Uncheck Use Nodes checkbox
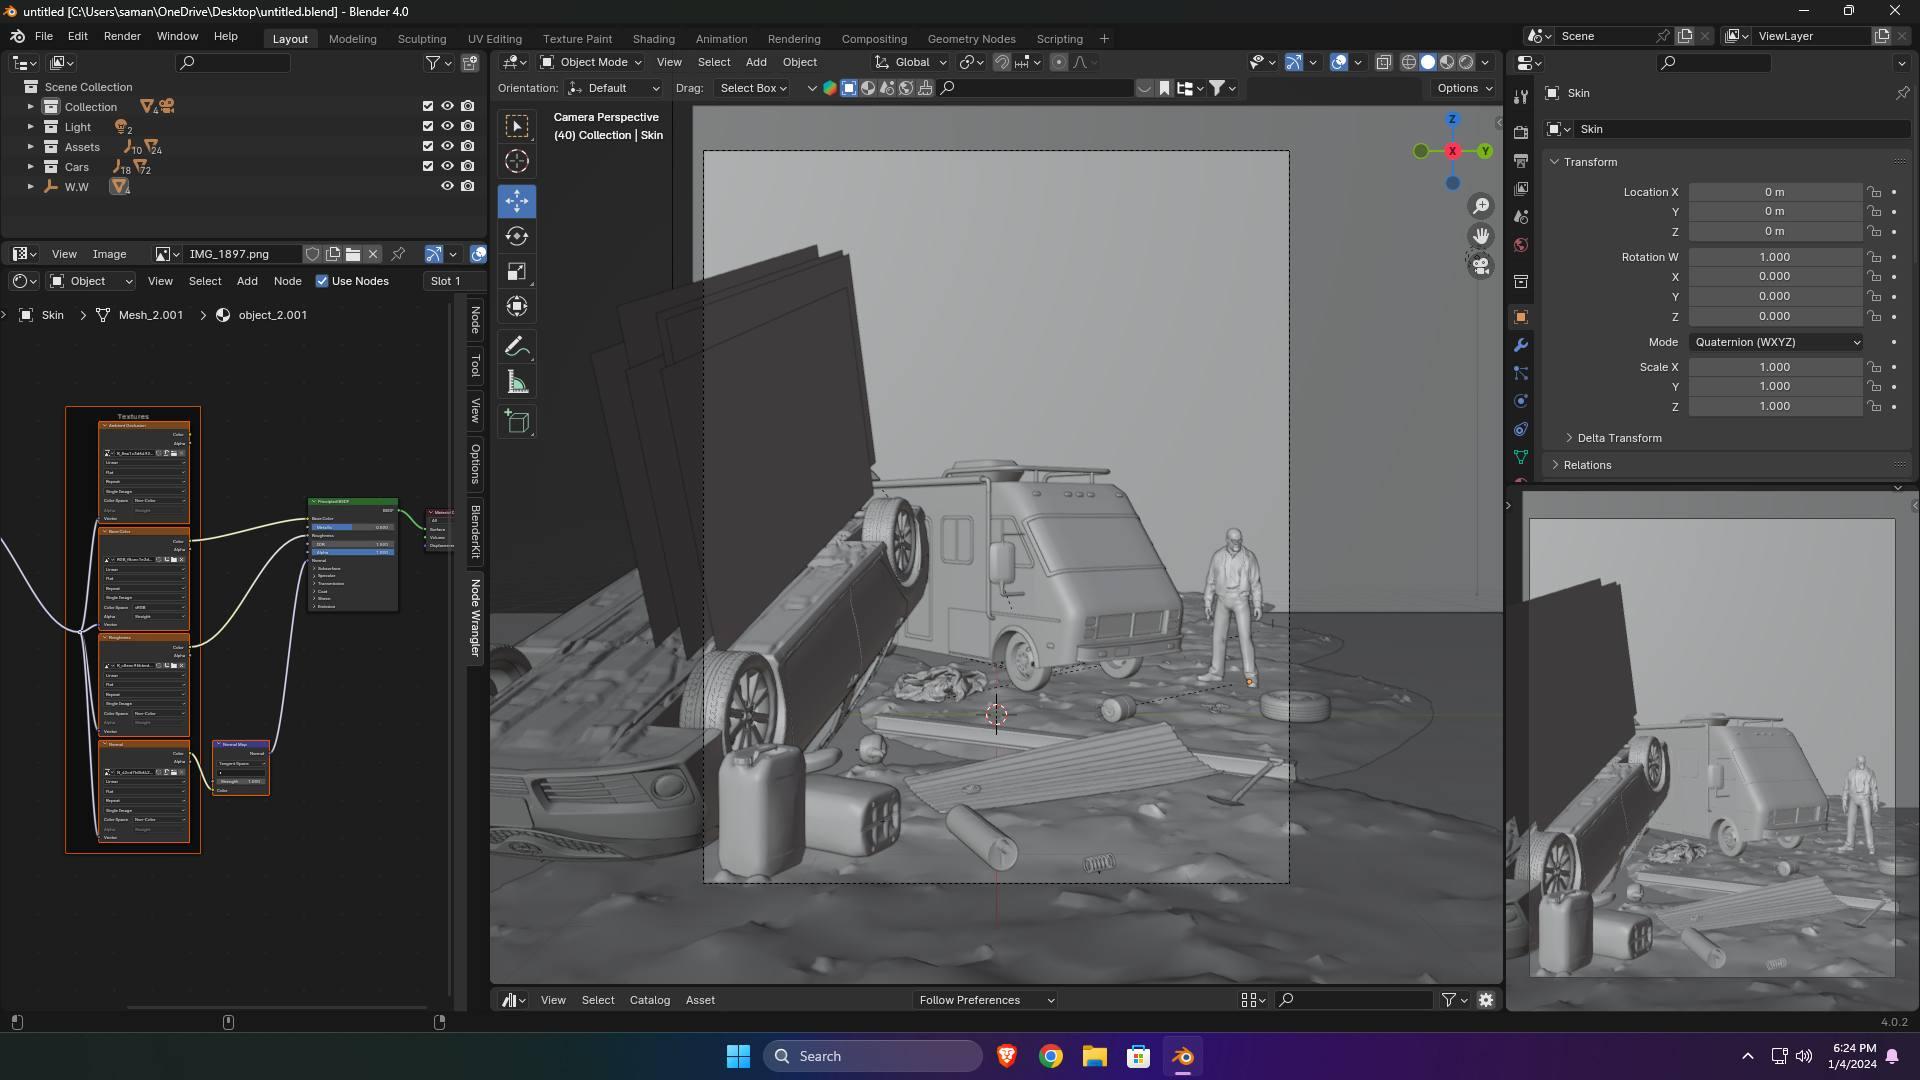1920x1080 pixels. click(322, 281)
